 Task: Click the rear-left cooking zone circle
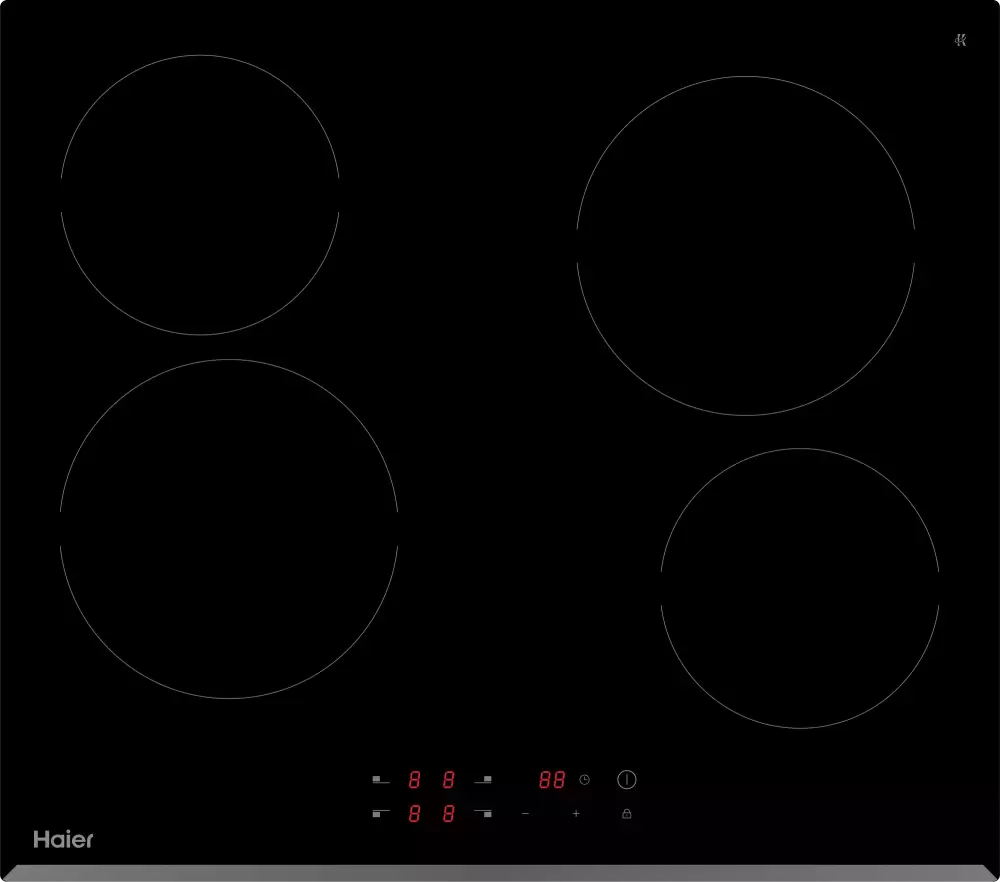click(x=200, y=195)
